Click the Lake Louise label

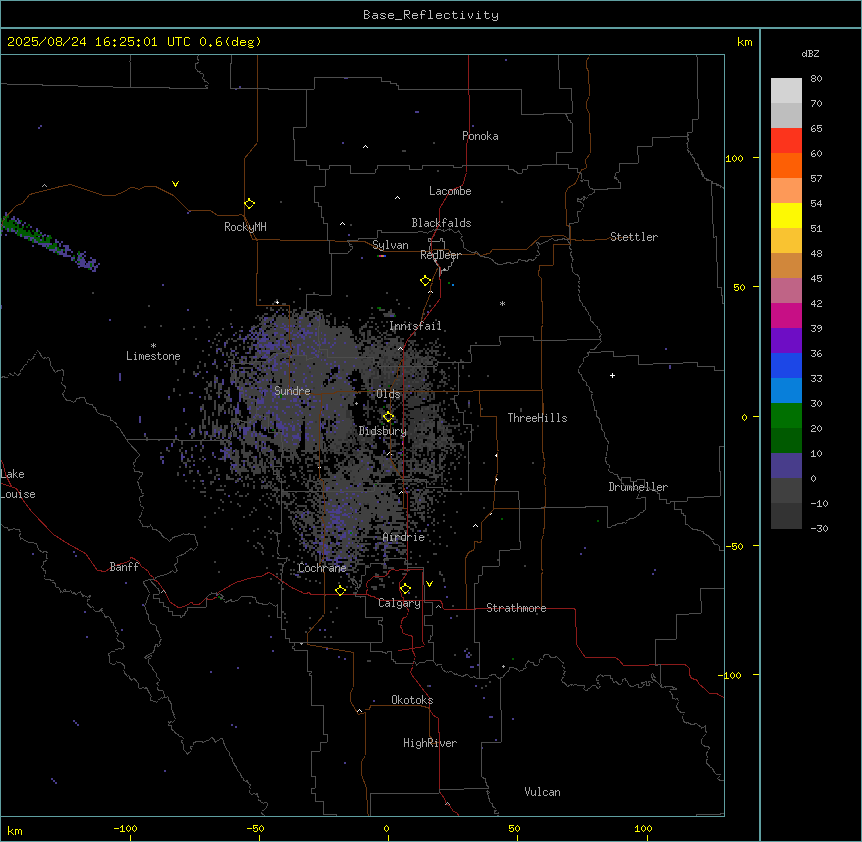[18, 484]
